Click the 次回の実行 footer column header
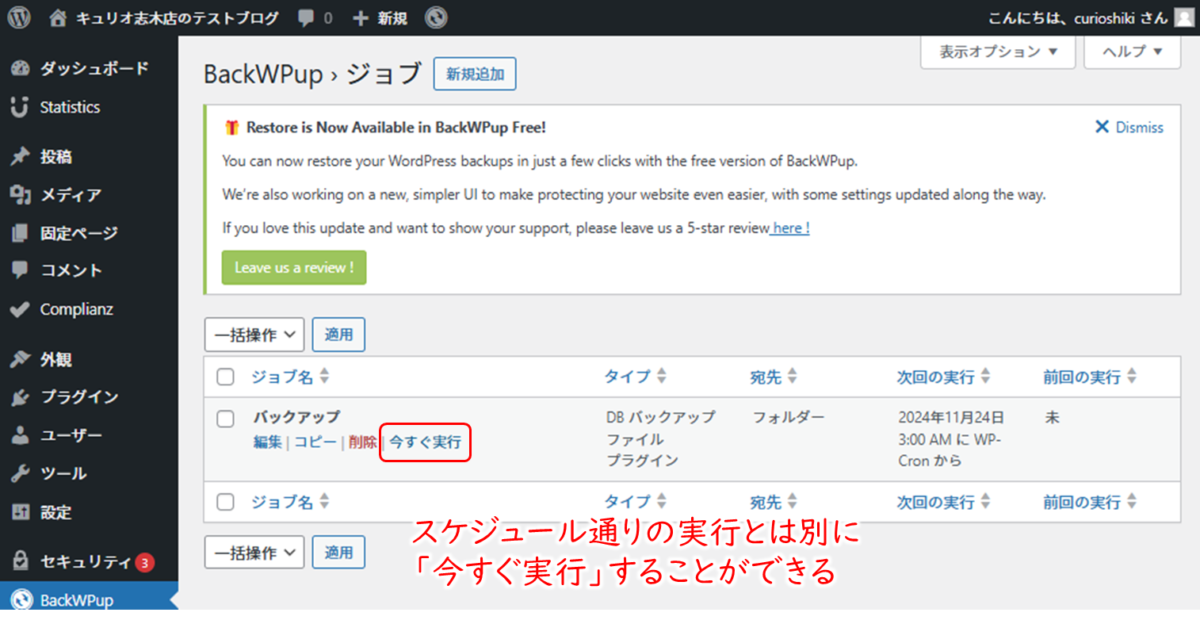This screenshot has height=620, width=1200. tap(943, 502)
